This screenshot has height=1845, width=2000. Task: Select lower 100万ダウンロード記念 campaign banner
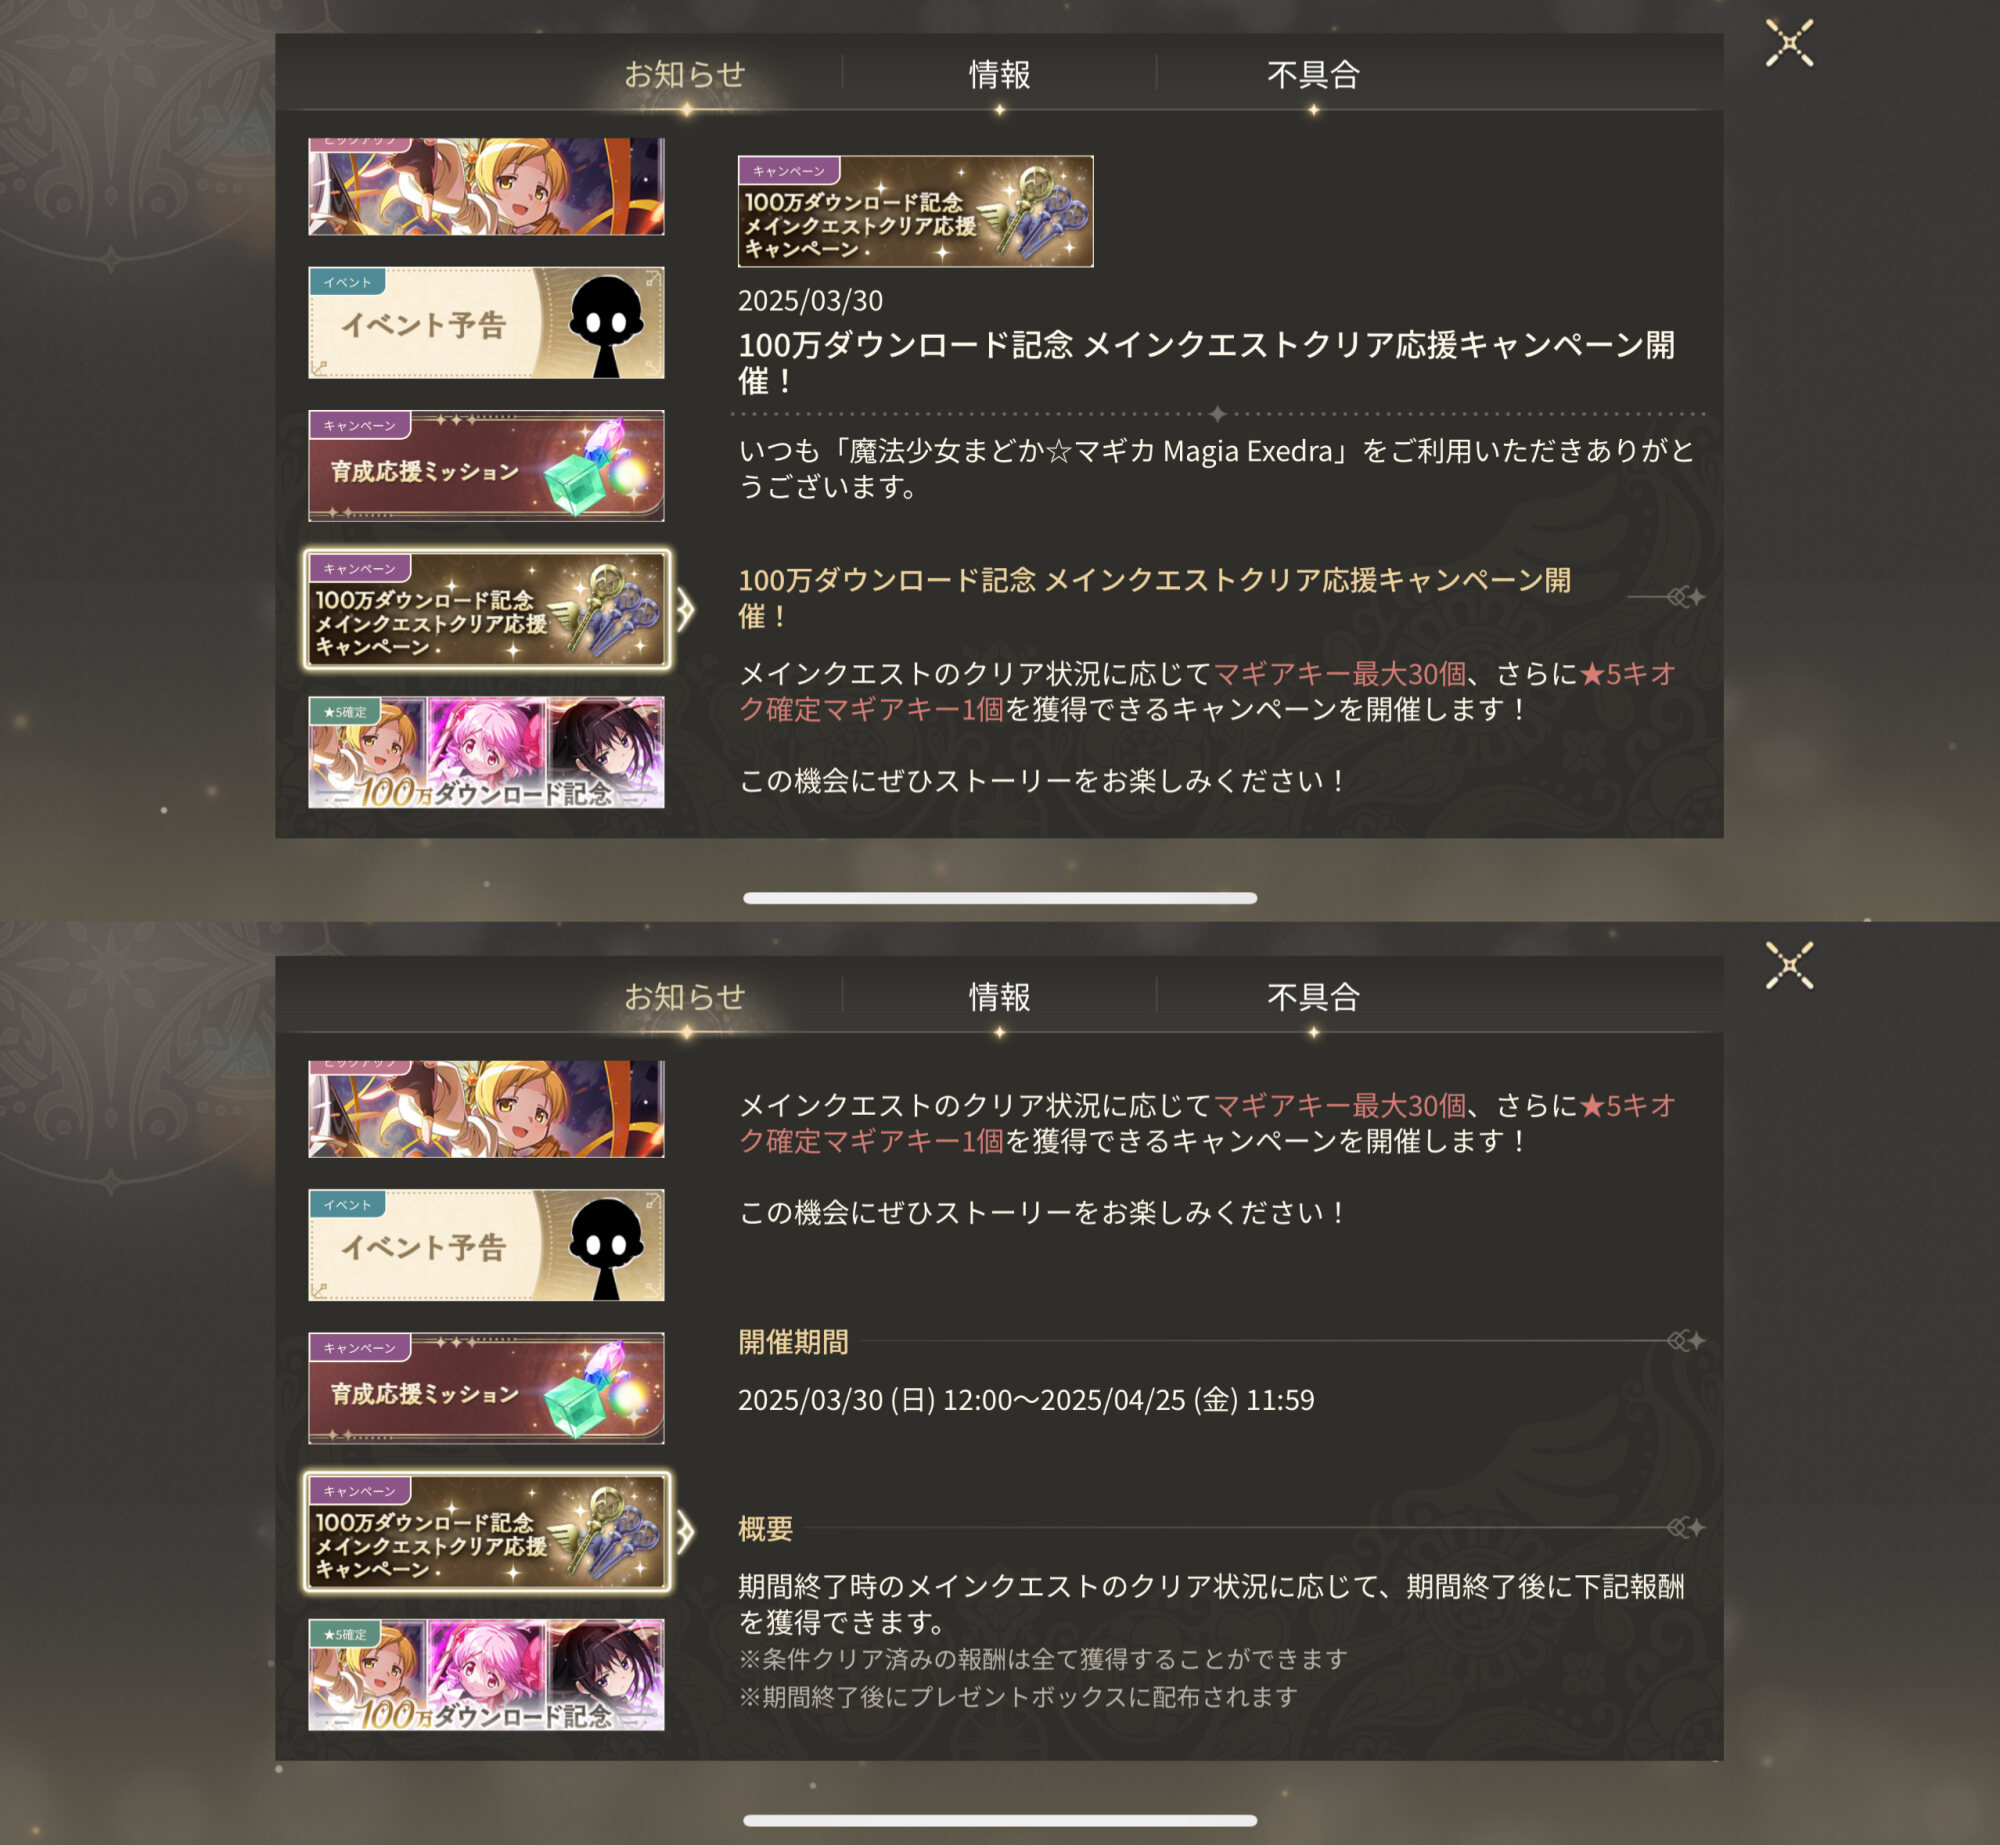[486, 1532]
